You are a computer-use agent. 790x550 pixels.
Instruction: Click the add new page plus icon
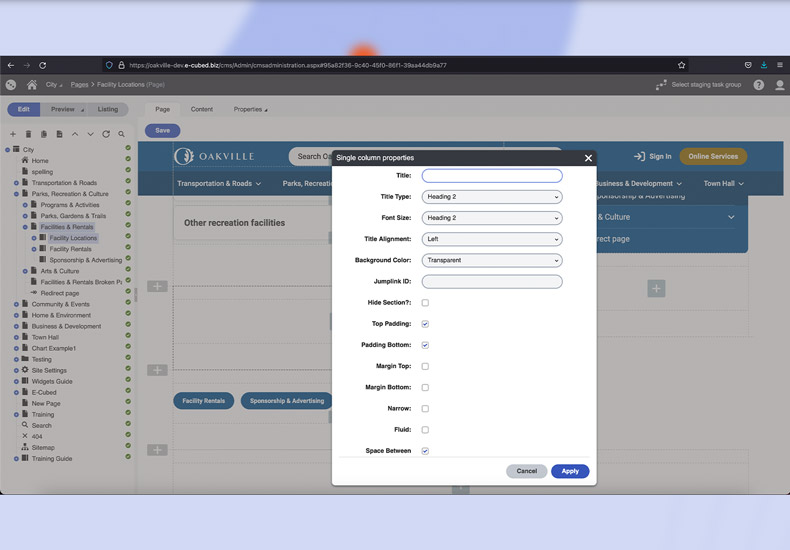(13, 134)
